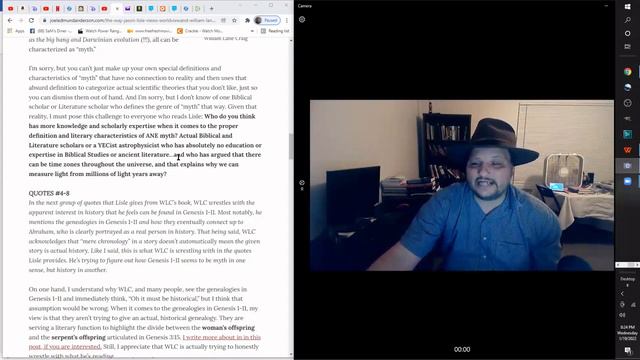
Task: Click the QUOTES #4-8 heading
Action: [49, 193]
